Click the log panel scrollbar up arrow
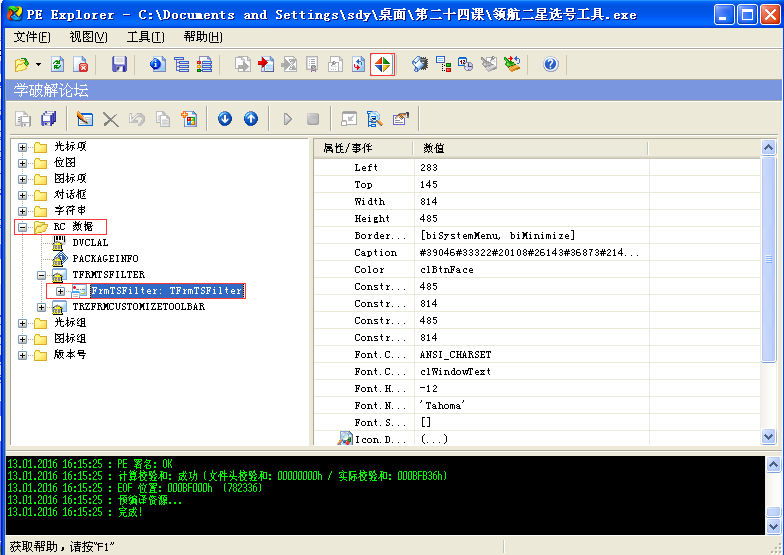 tap(774, 464)
